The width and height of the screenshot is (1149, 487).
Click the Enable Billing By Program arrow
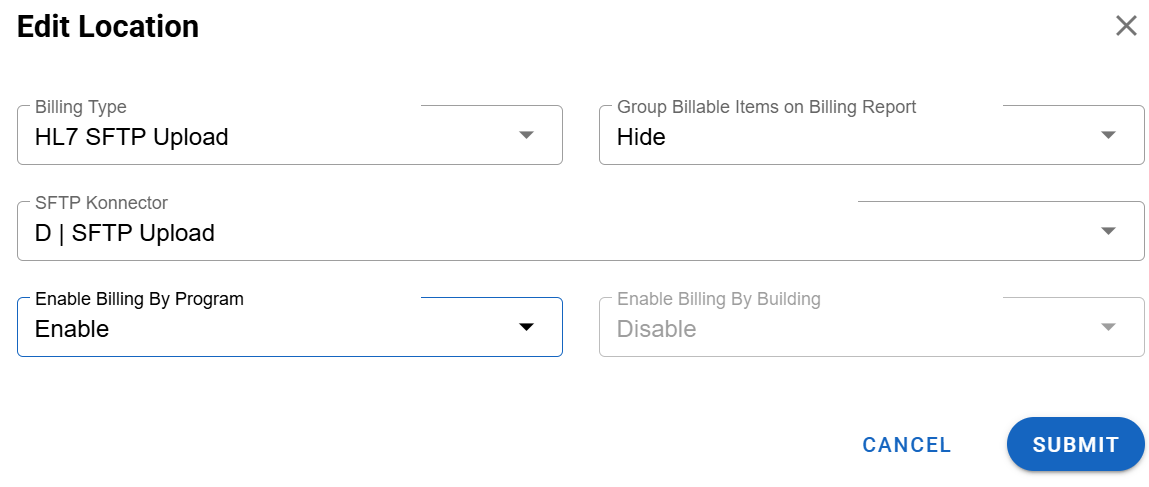(x=527, y=328)
